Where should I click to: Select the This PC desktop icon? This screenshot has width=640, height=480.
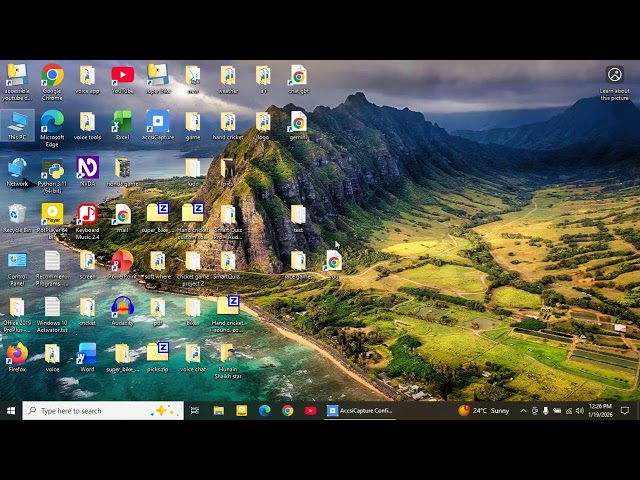coord(17,125)
